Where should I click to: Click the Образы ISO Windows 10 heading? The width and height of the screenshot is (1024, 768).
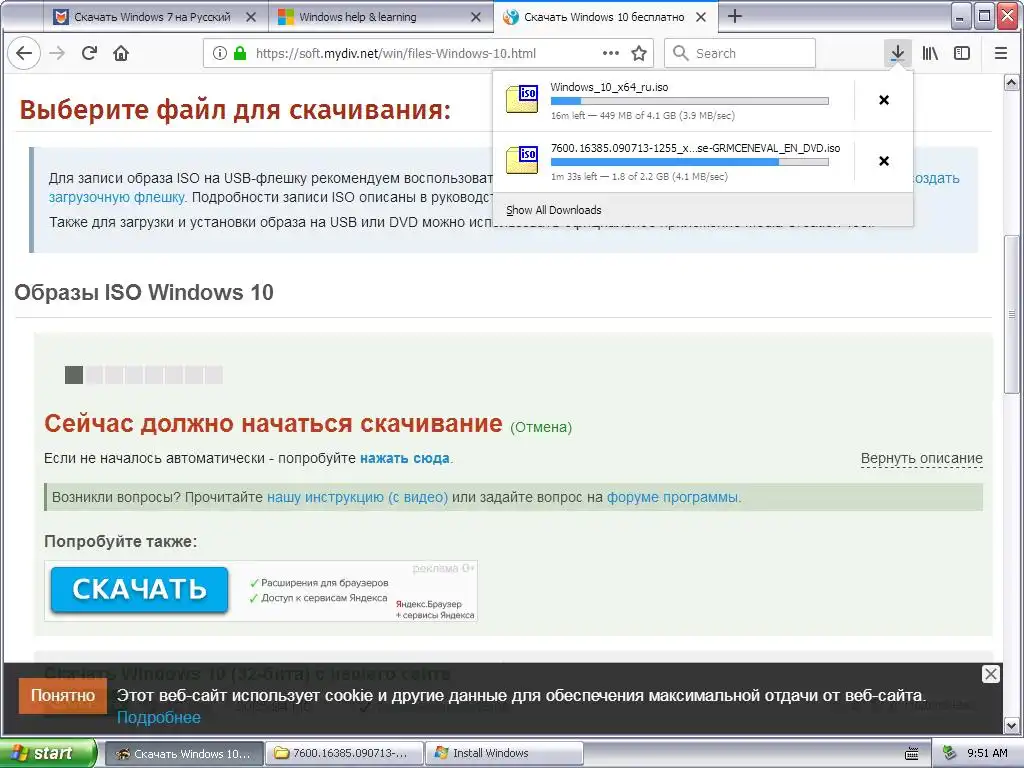[x=144, y=293]
